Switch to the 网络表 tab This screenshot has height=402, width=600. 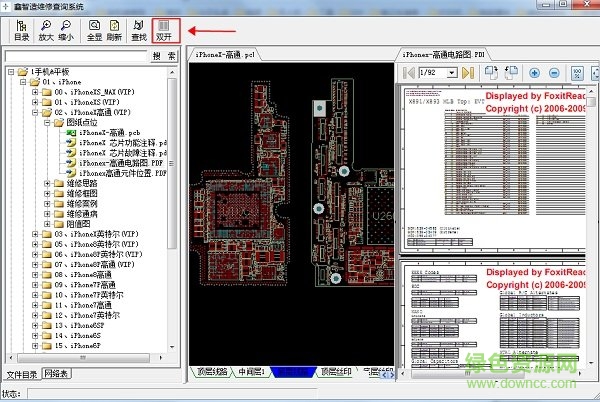tap(58, 374)
